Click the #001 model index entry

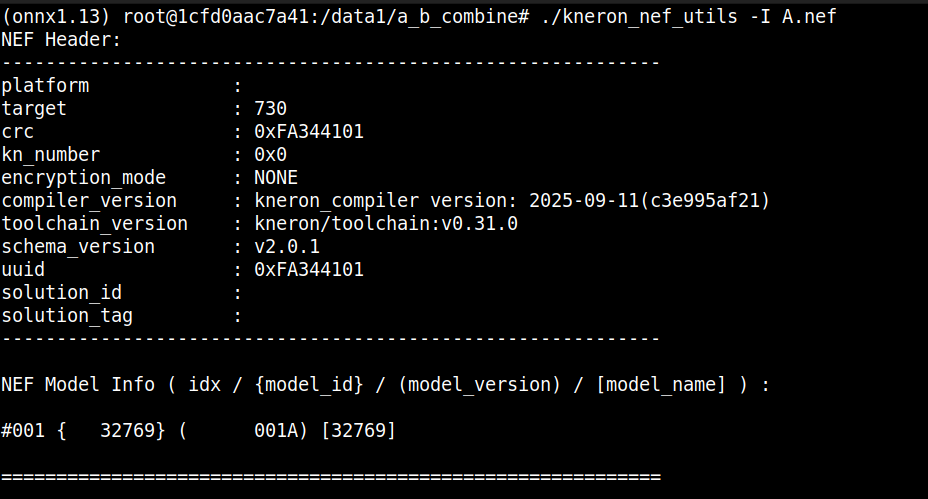(23, 431)
